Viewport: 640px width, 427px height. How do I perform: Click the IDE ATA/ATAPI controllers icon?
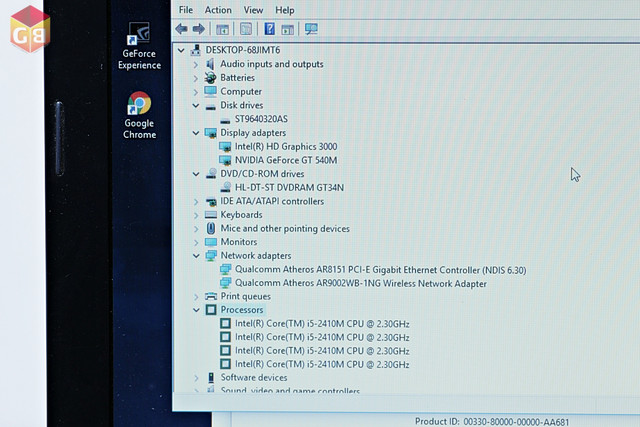(x=211, y=202)
